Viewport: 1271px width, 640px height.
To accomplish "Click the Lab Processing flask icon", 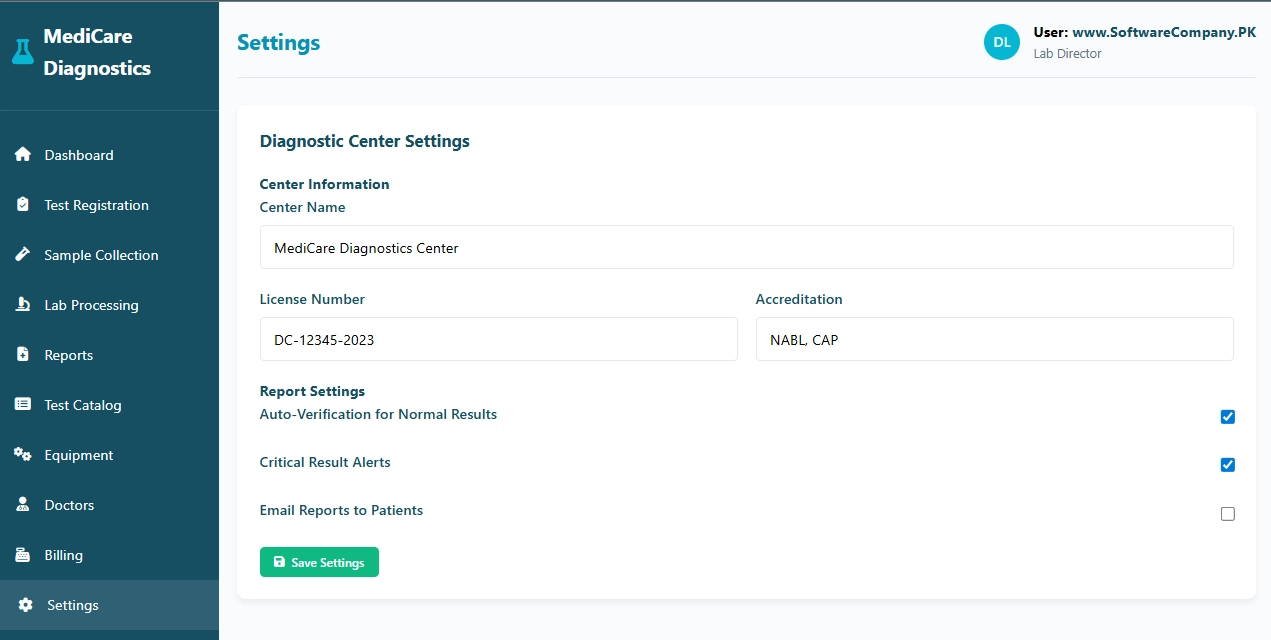I will tap(22, 304).
